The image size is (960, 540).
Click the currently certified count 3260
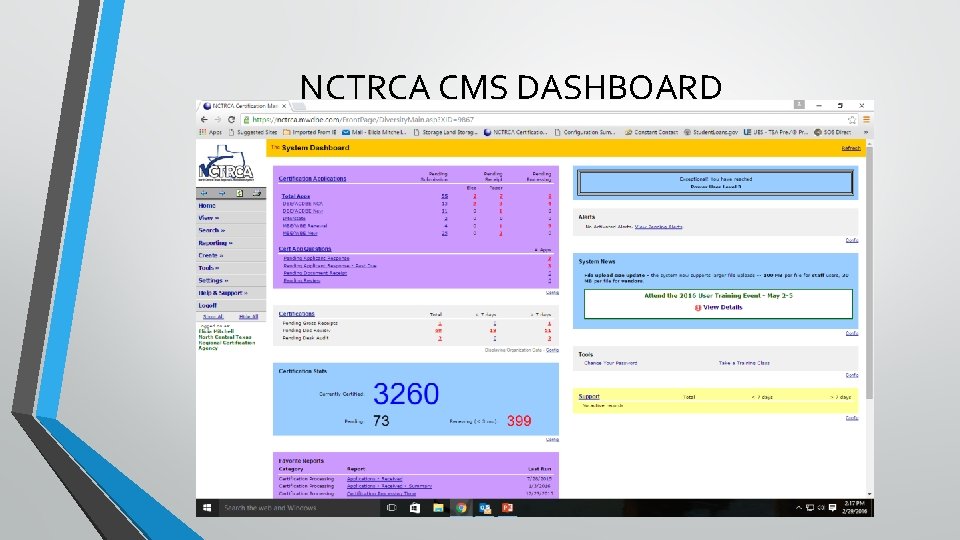[x=406, y=393]
